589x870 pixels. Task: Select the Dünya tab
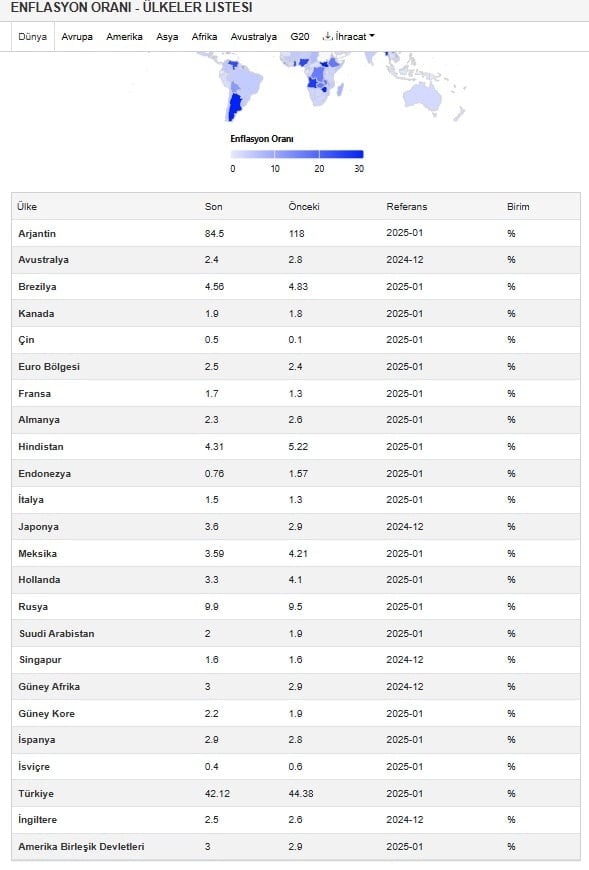tap(33, 37)
